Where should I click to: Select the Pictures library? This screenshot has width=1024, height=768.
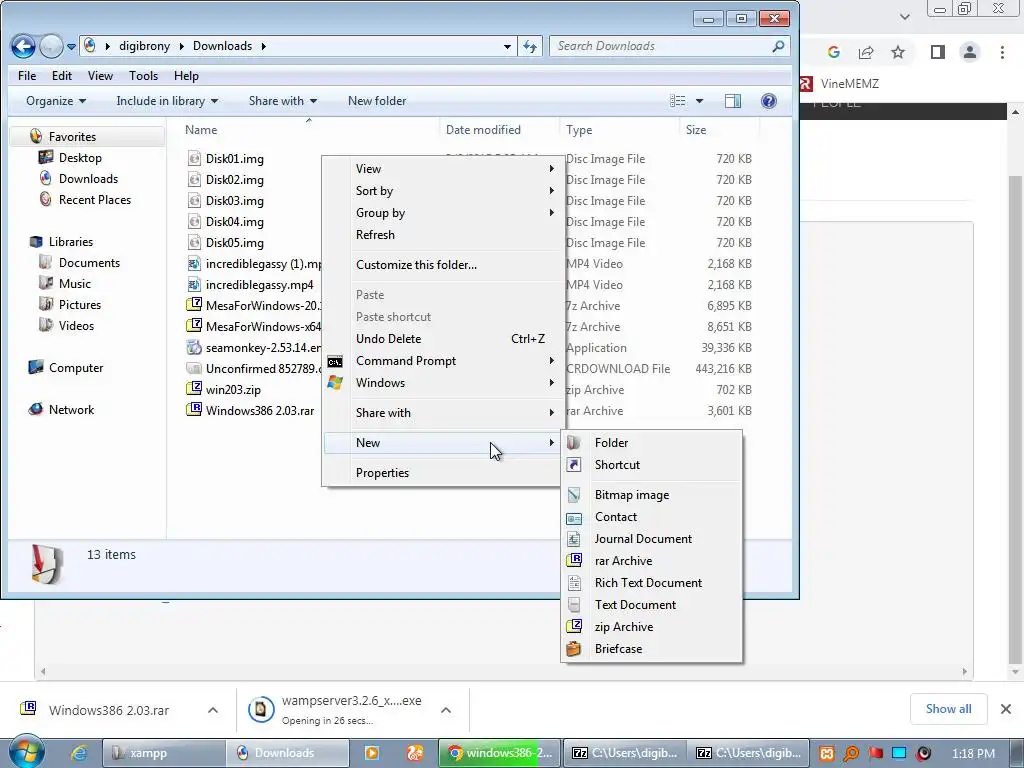(80, 305)
